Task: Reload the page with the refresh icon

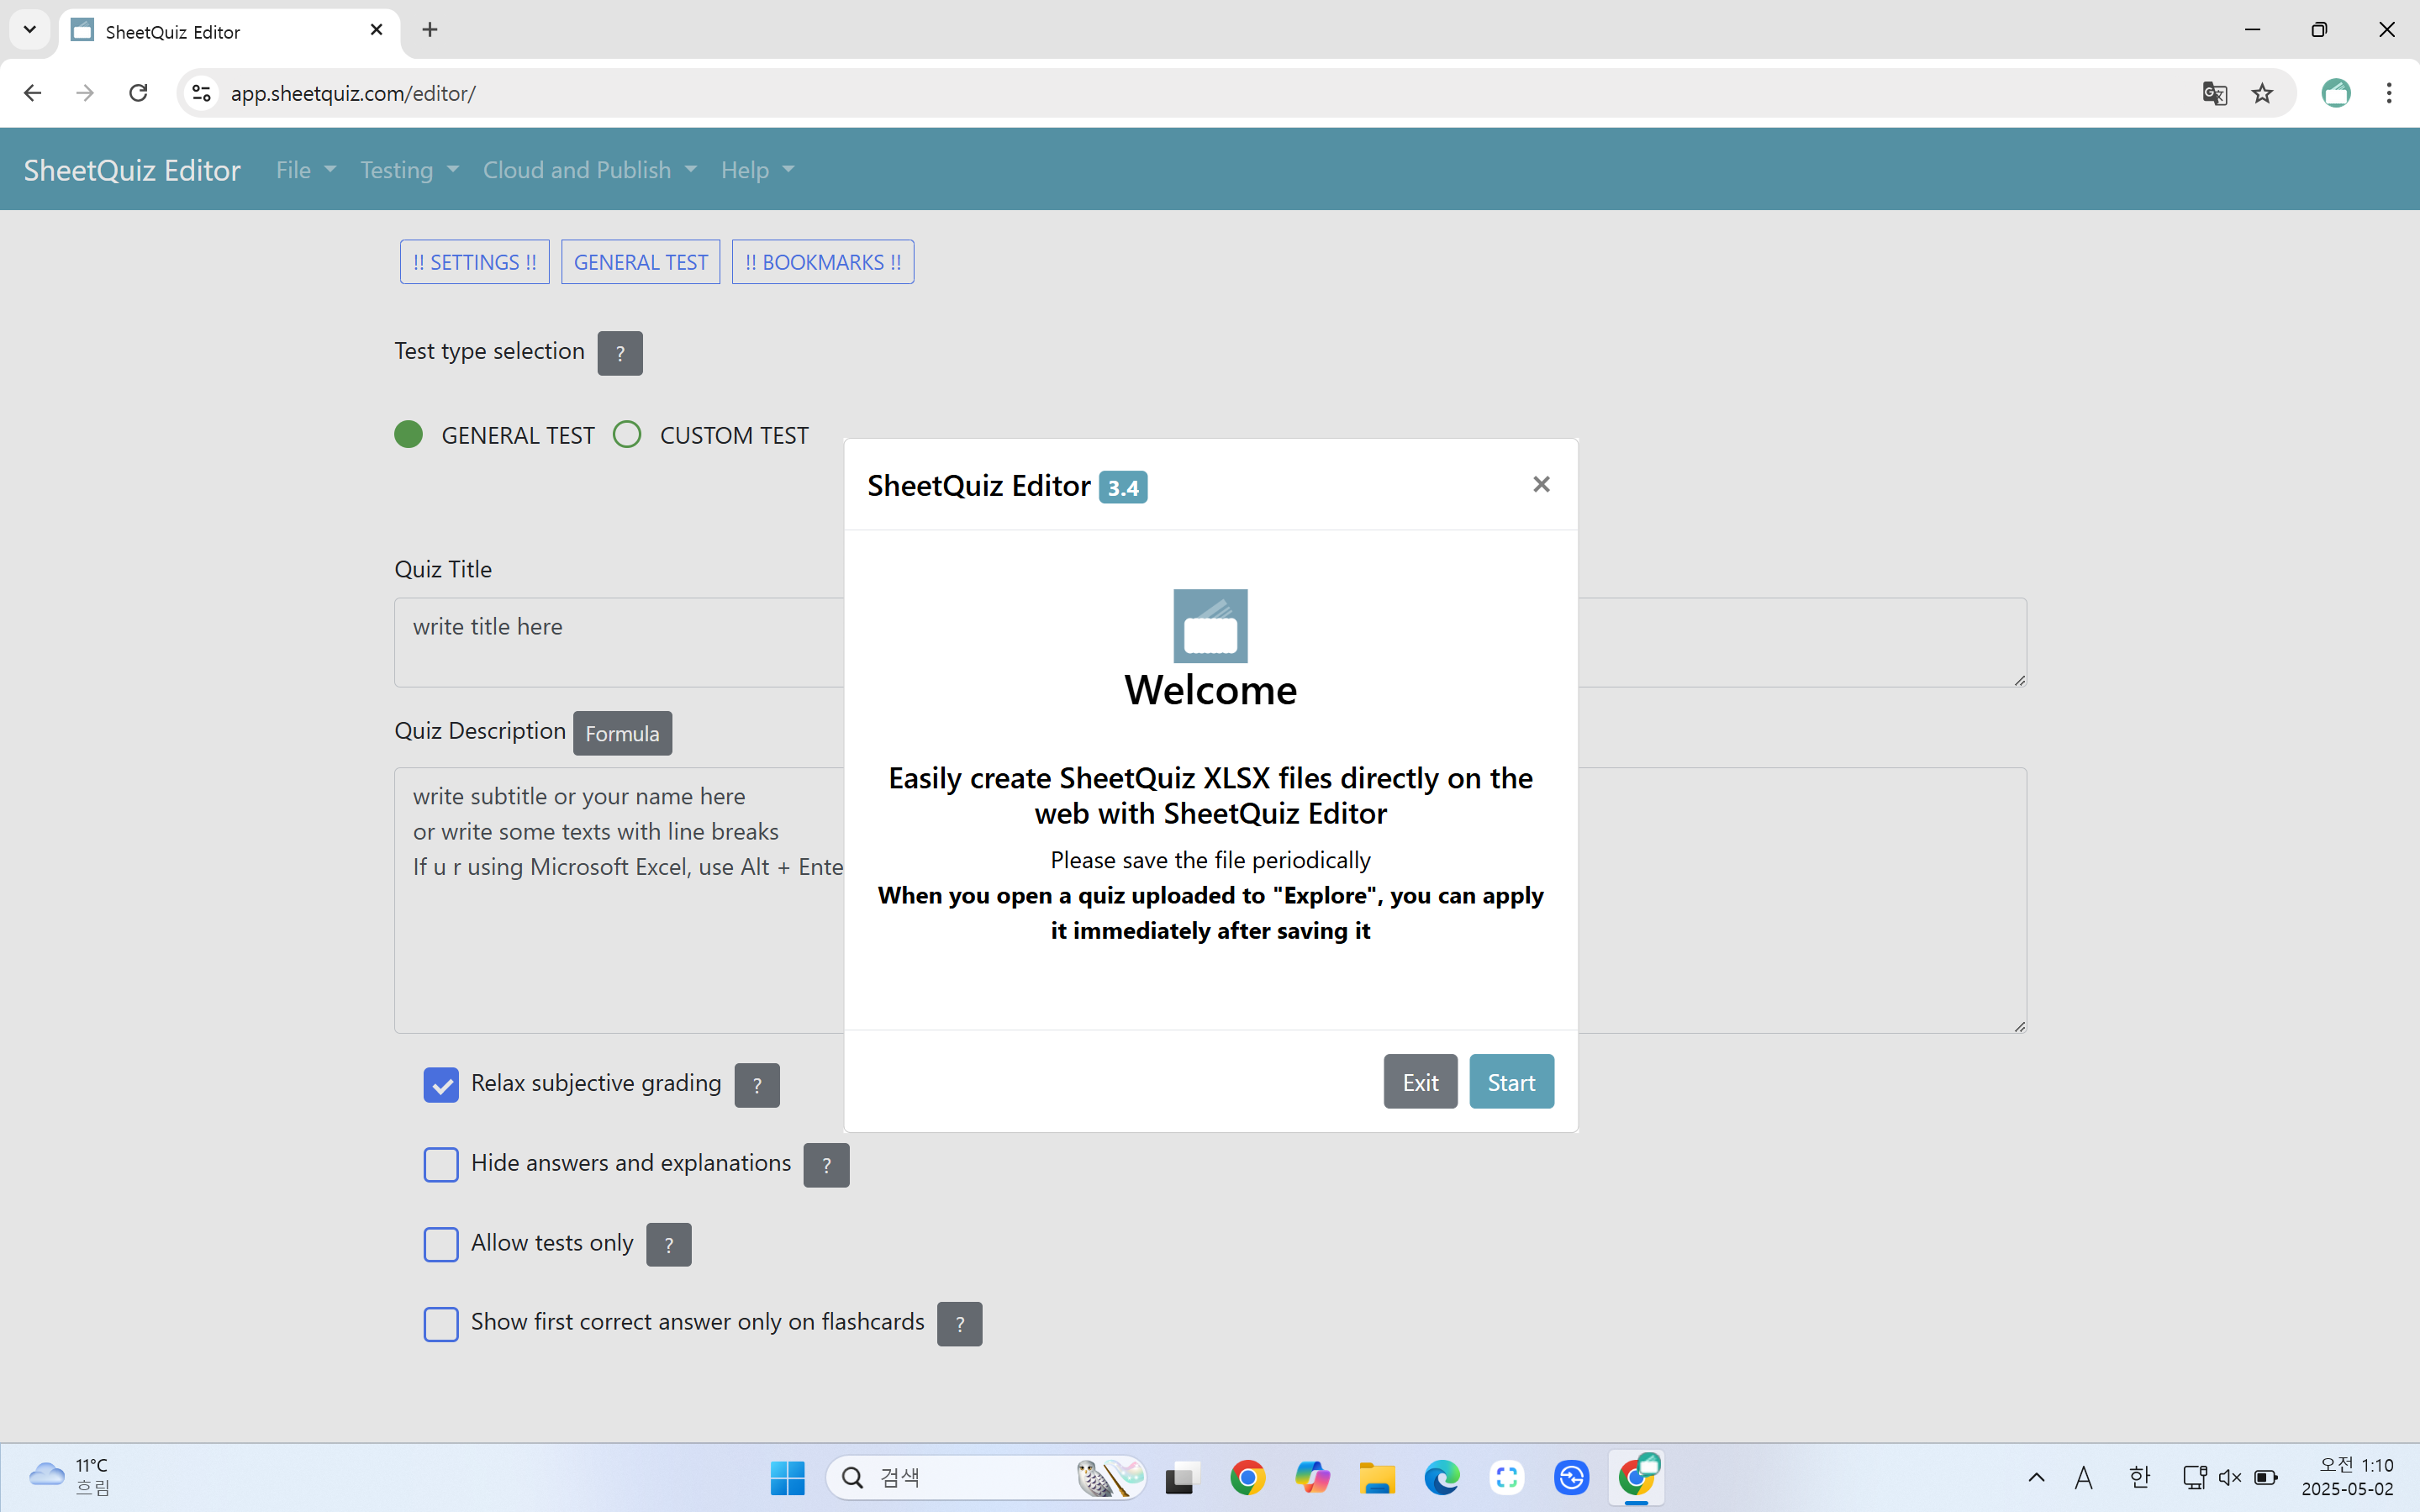Action: [x=138, y=93]
